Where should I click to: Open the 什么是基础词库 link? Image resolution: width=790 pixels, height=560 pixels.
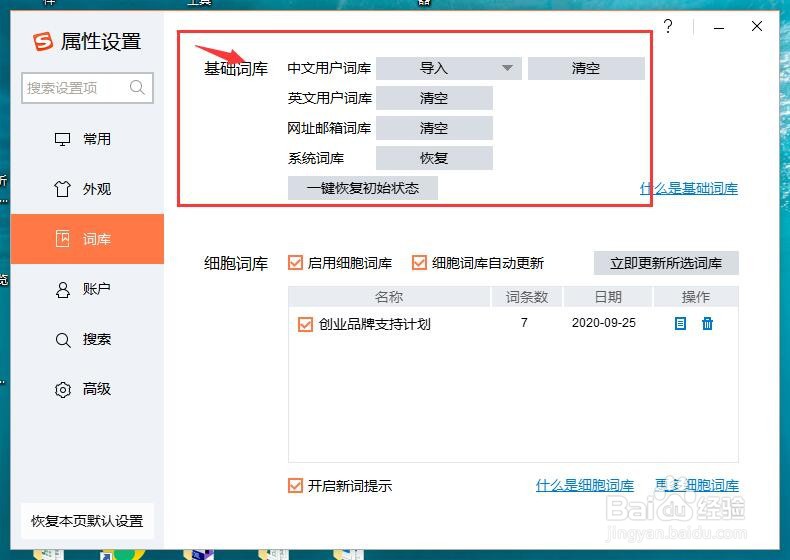pos(689,189)
